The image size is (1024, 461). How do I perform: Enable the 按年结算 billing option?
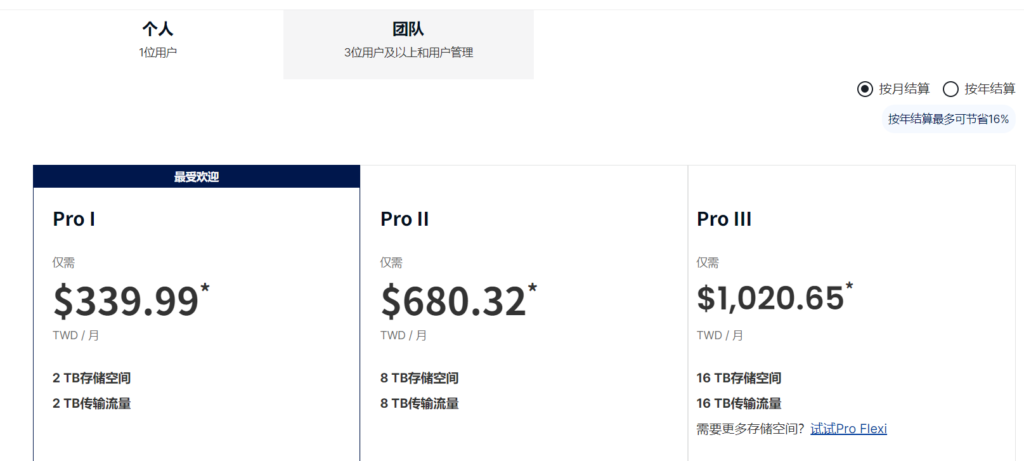pyautogui.click(x=951, y=89)
